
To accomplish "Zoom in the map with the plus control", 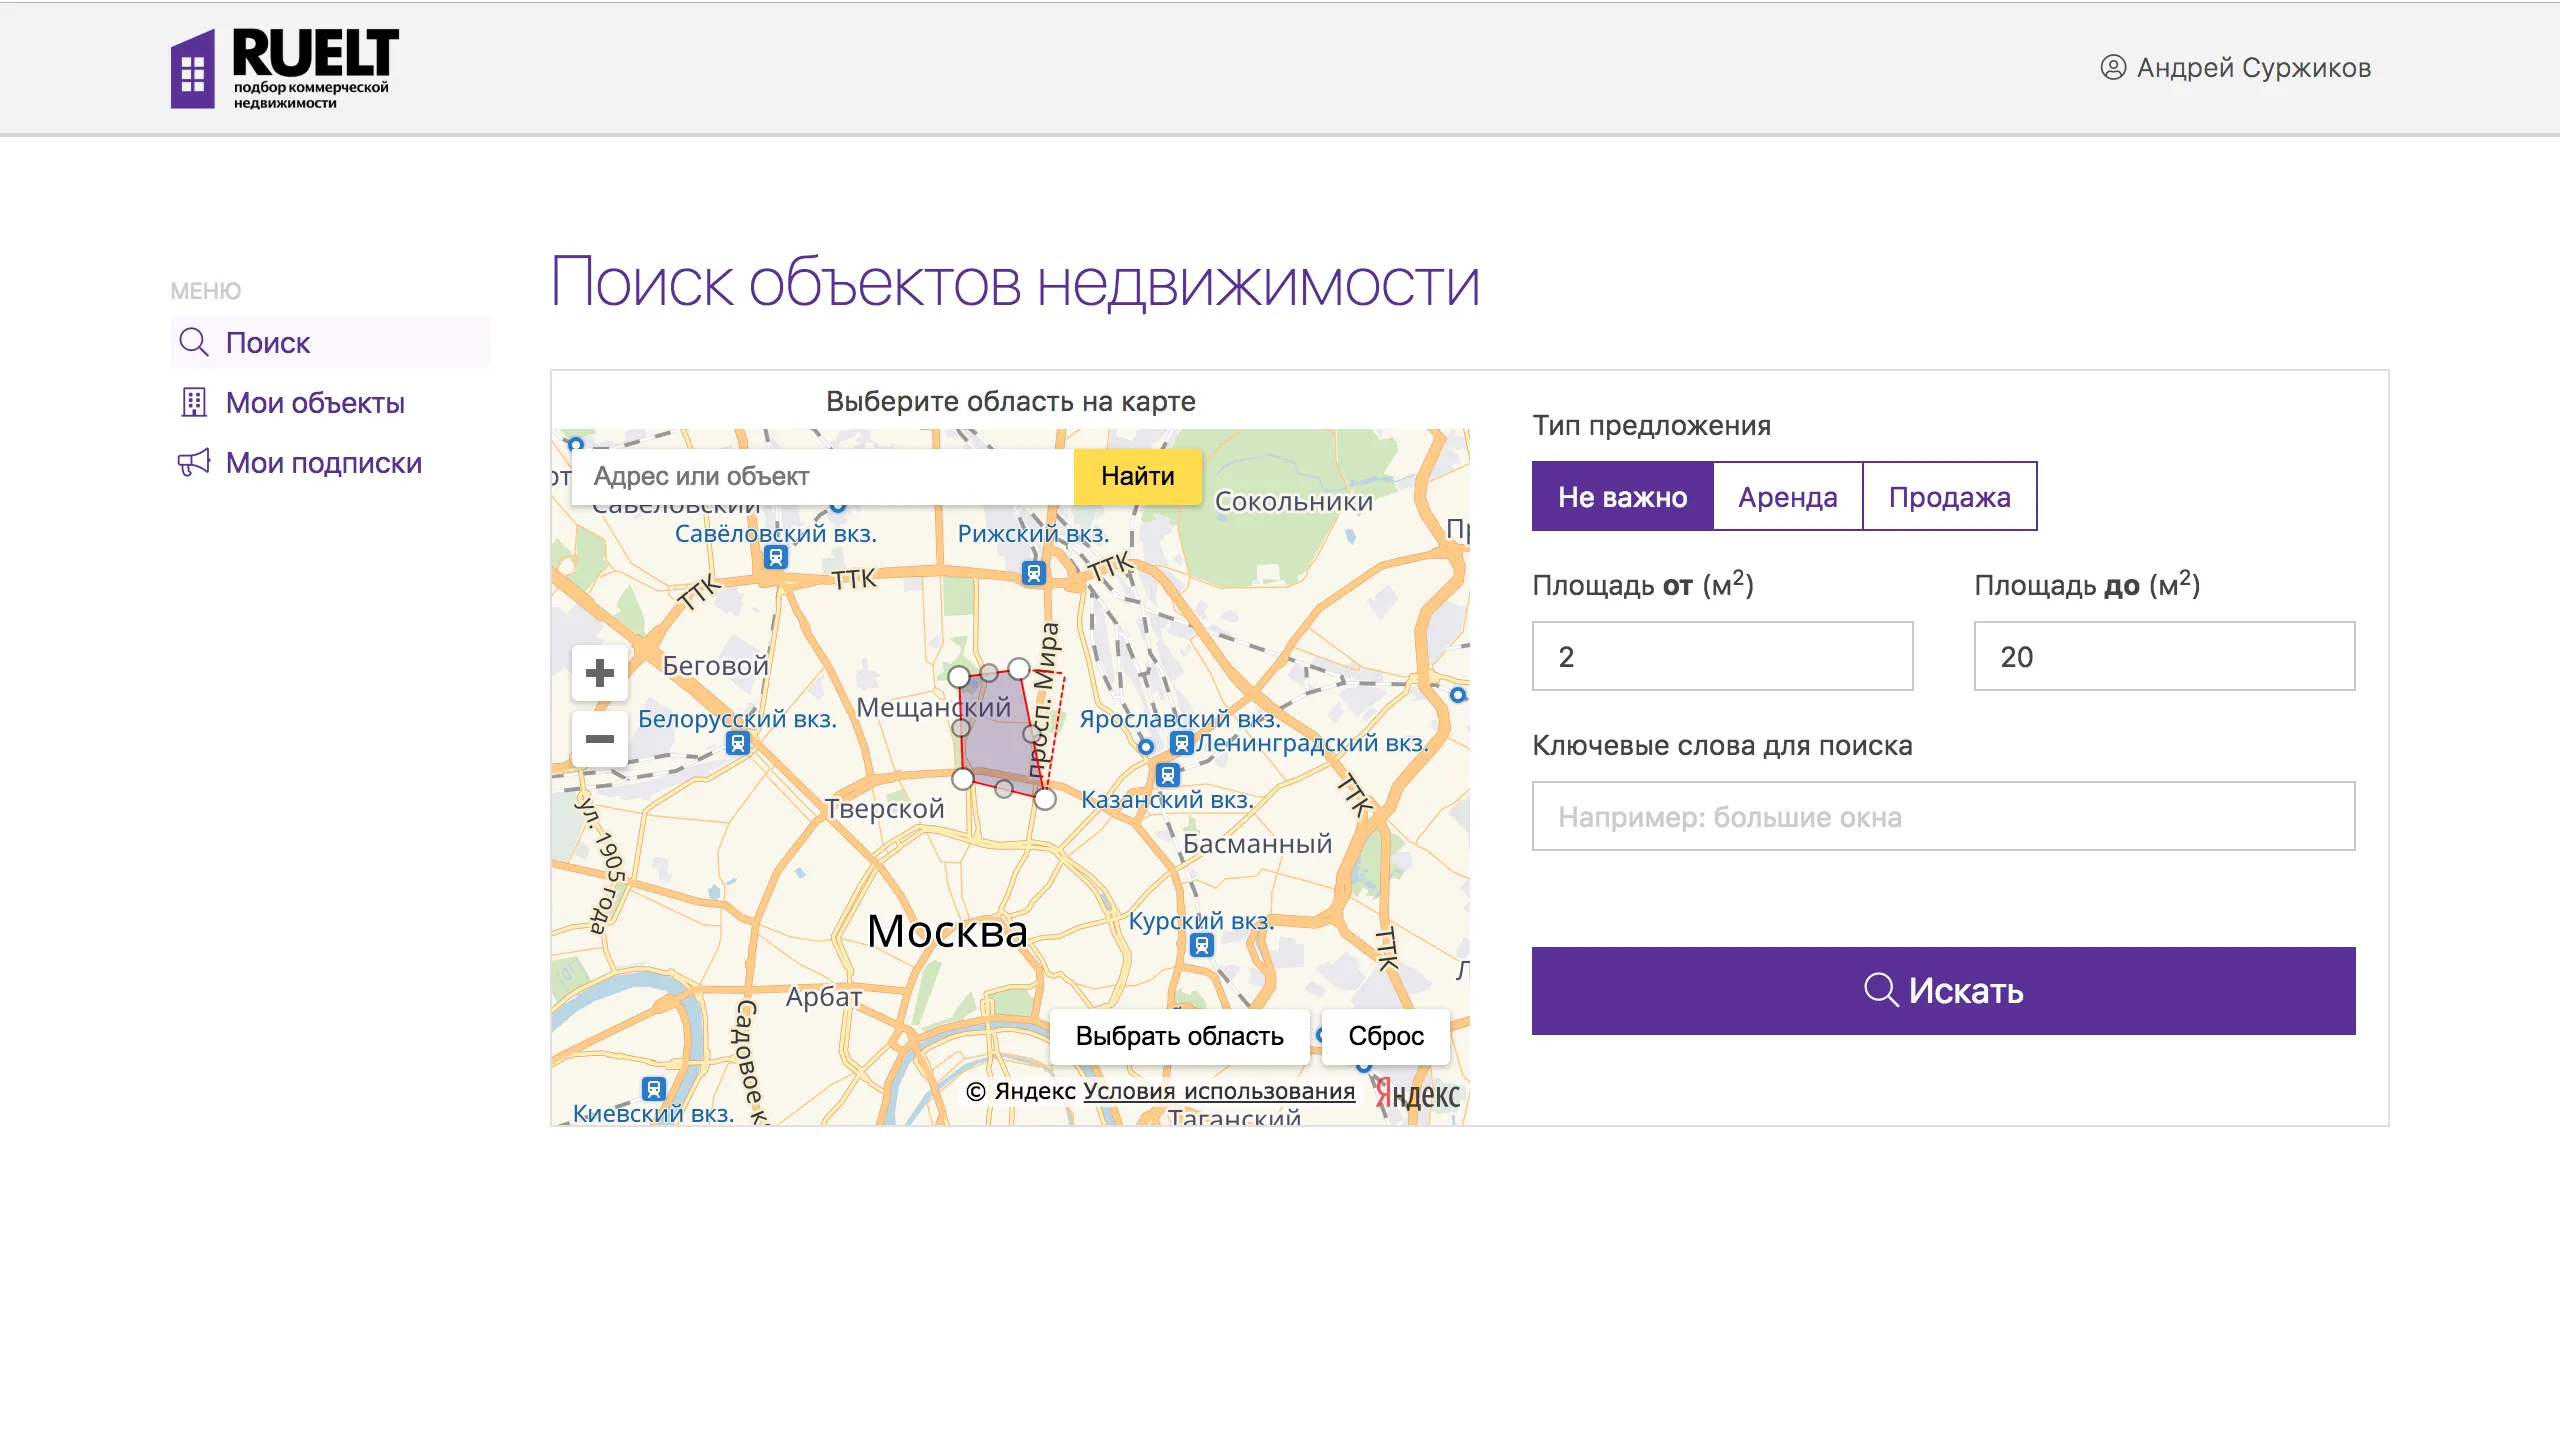I will pyautogui.click(x=600, y=674).
